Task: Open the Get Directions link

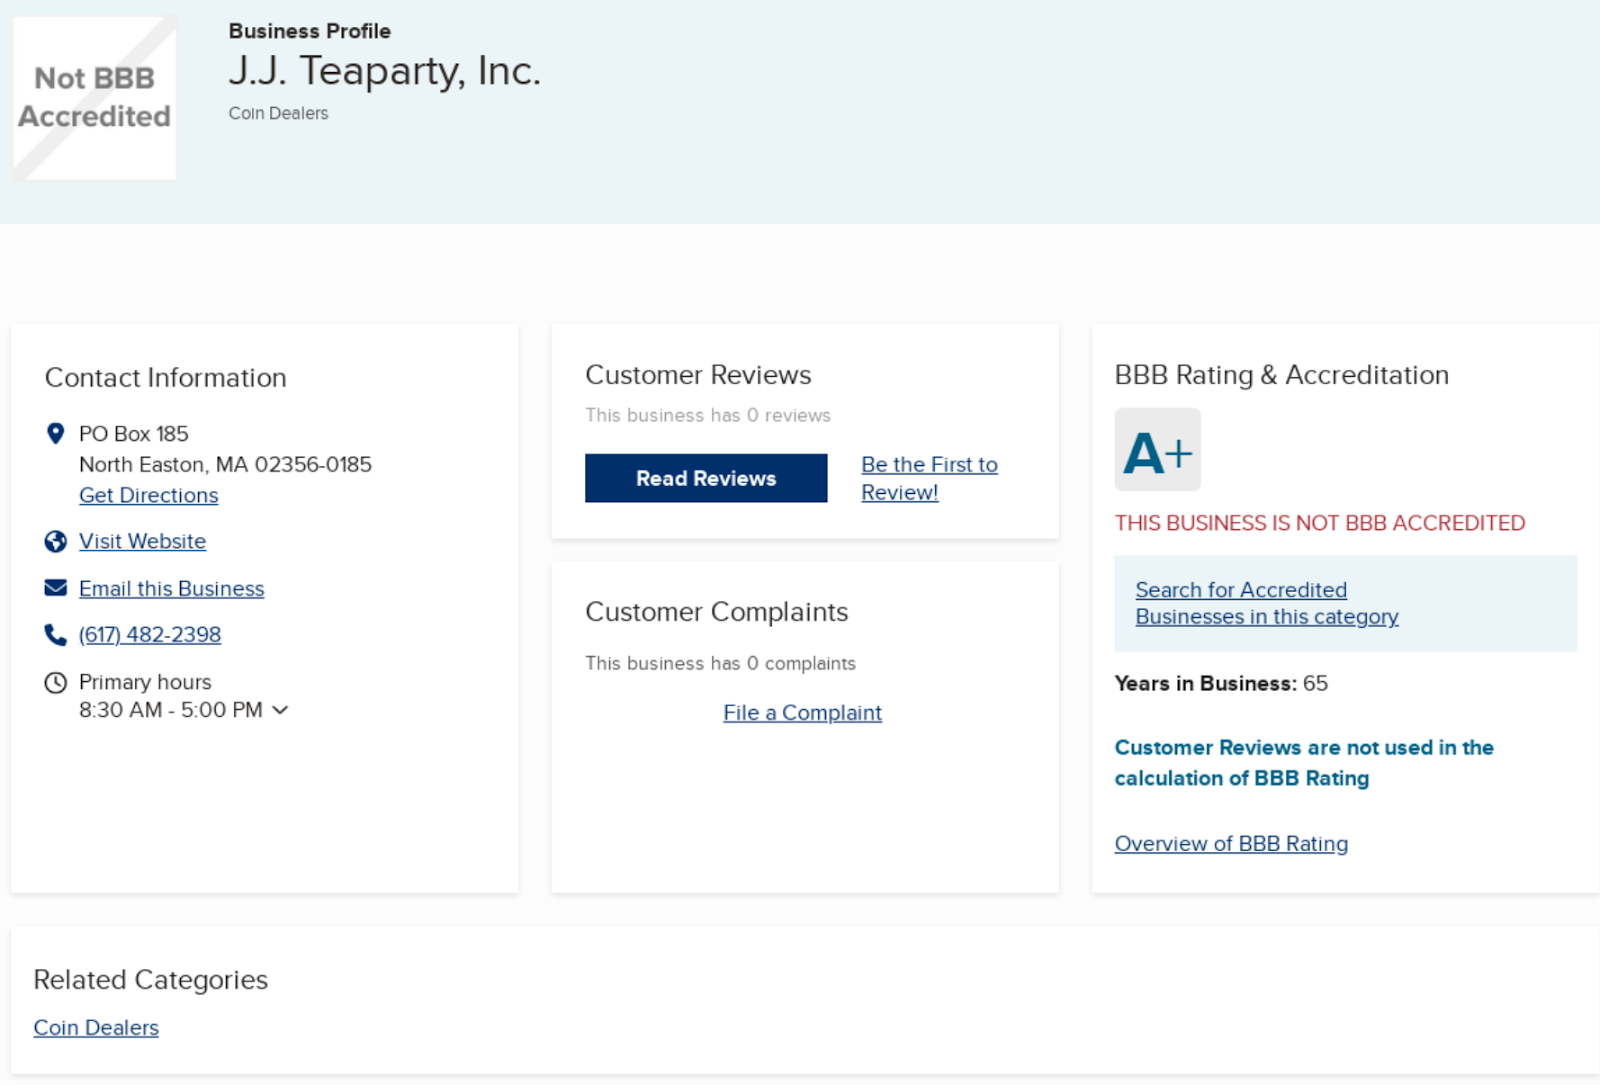Action: pyautogui.click(x=149, y=495)
